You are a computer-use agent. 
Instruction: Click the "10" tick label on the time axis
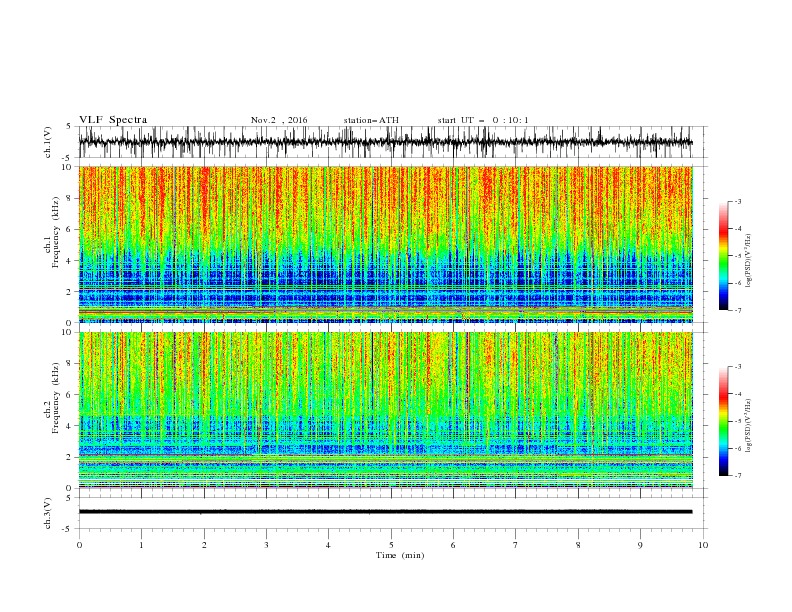703,545
